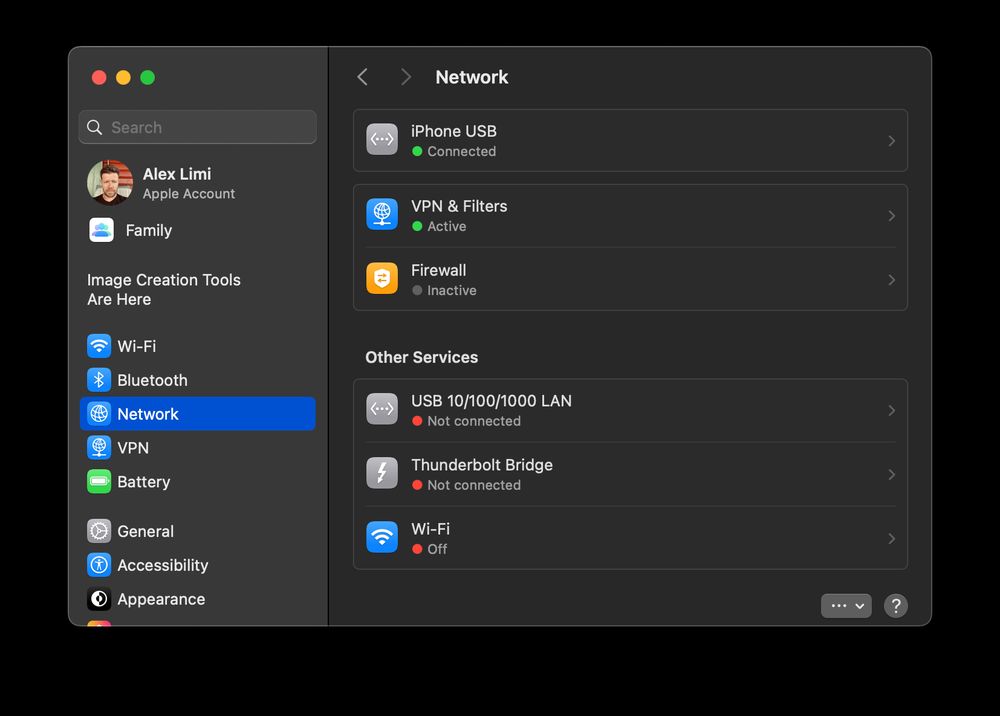Open the ellipsis actions dropdown at bottom right
Viewport: 1000px width, 716px height.
tap(845, 605)
